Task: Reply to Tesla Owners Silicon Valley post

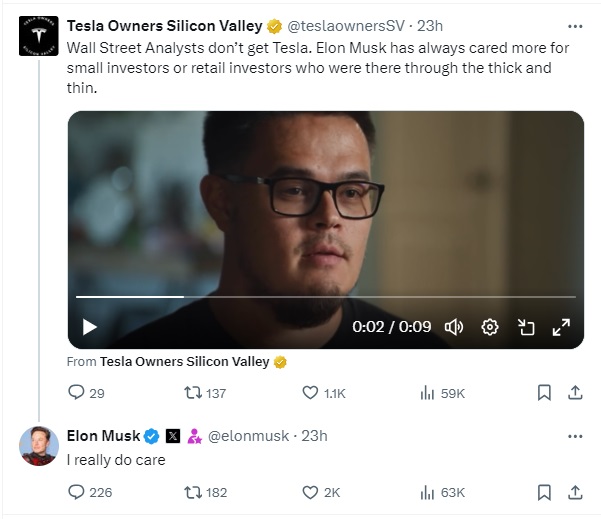Action: 77,393
